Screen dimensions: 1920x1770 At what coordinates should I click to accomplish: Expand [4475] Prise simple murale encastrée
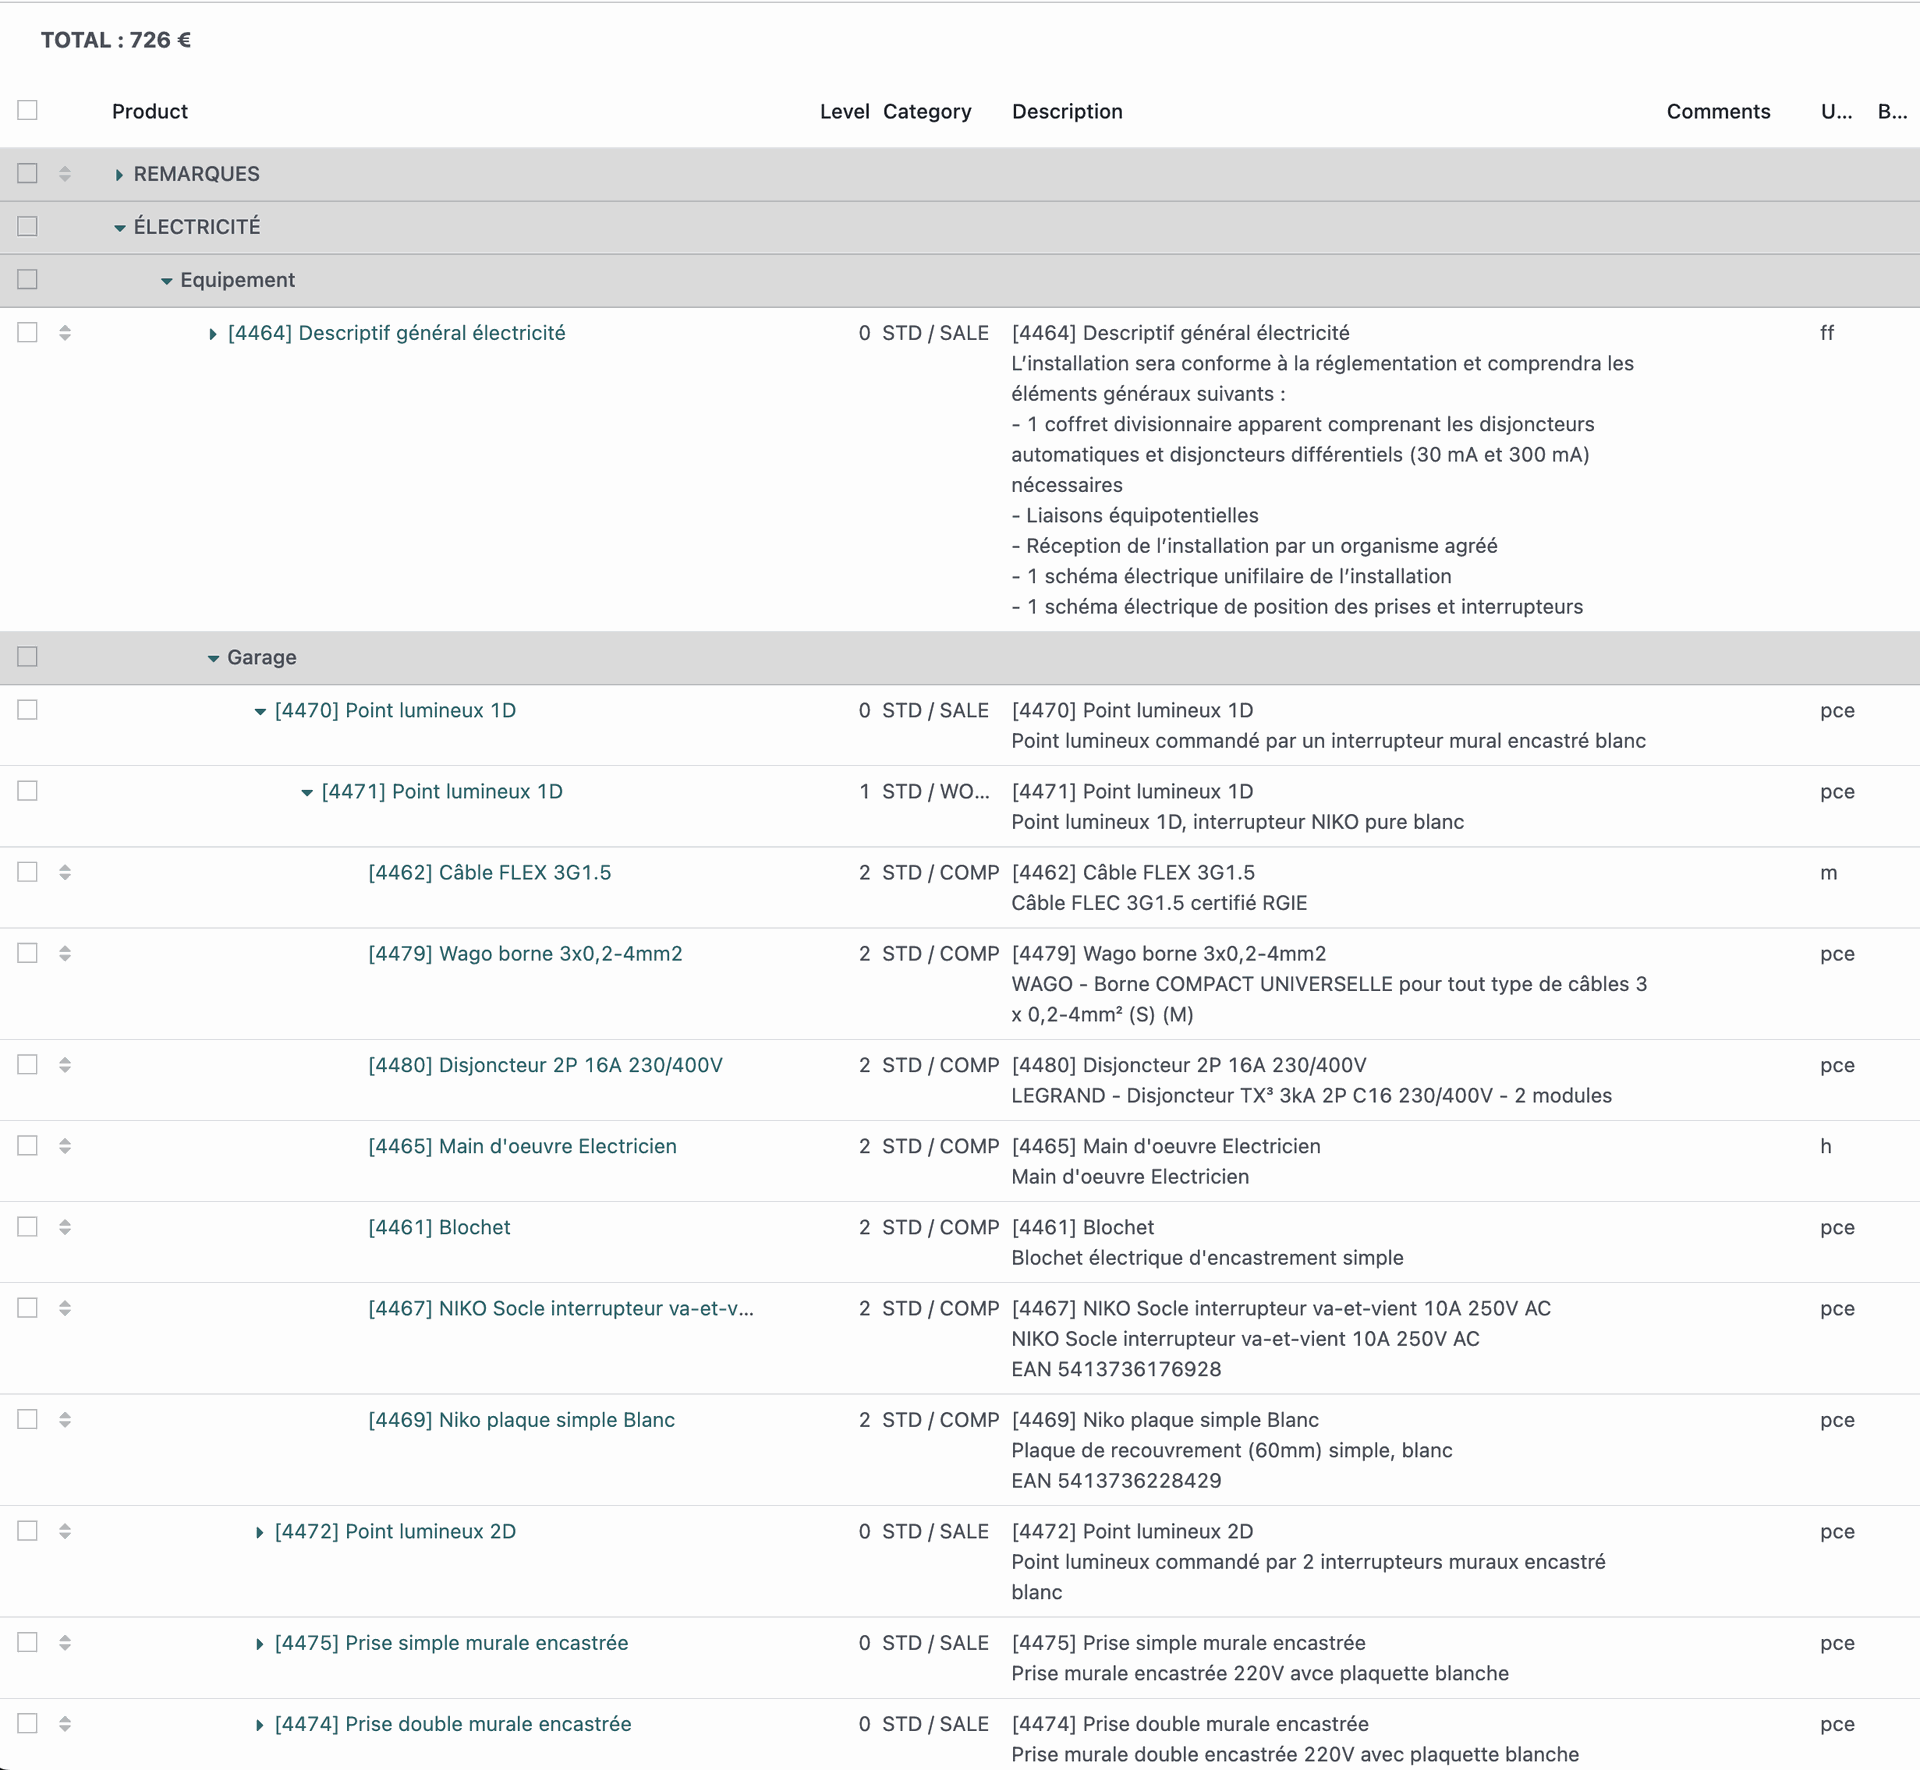pos(259,1644)
